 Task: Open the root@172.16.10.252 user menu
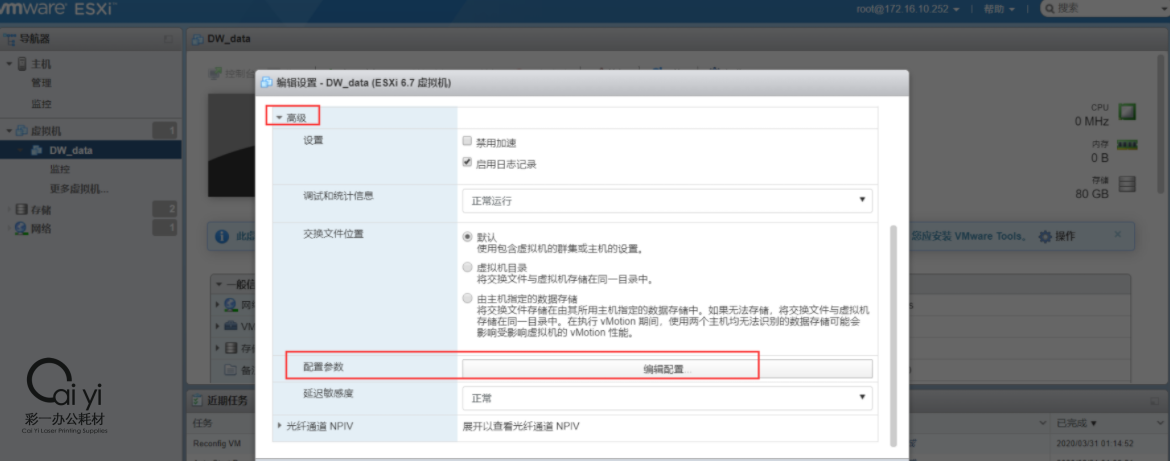click(x=908, y=9)
